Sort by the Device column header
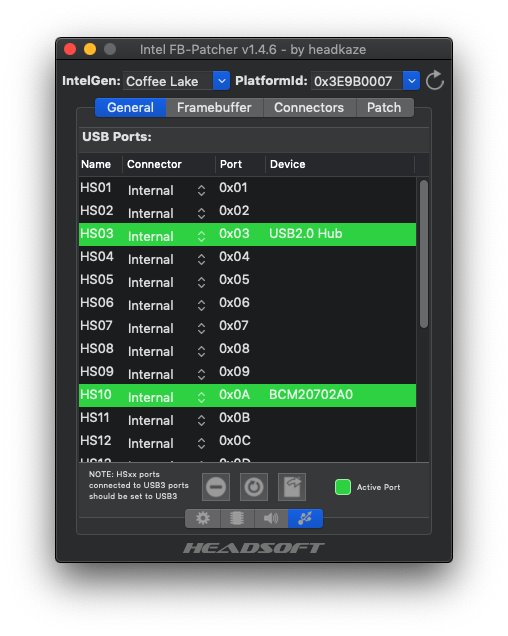This screenshot has width=508, height=636. [340, 164]
